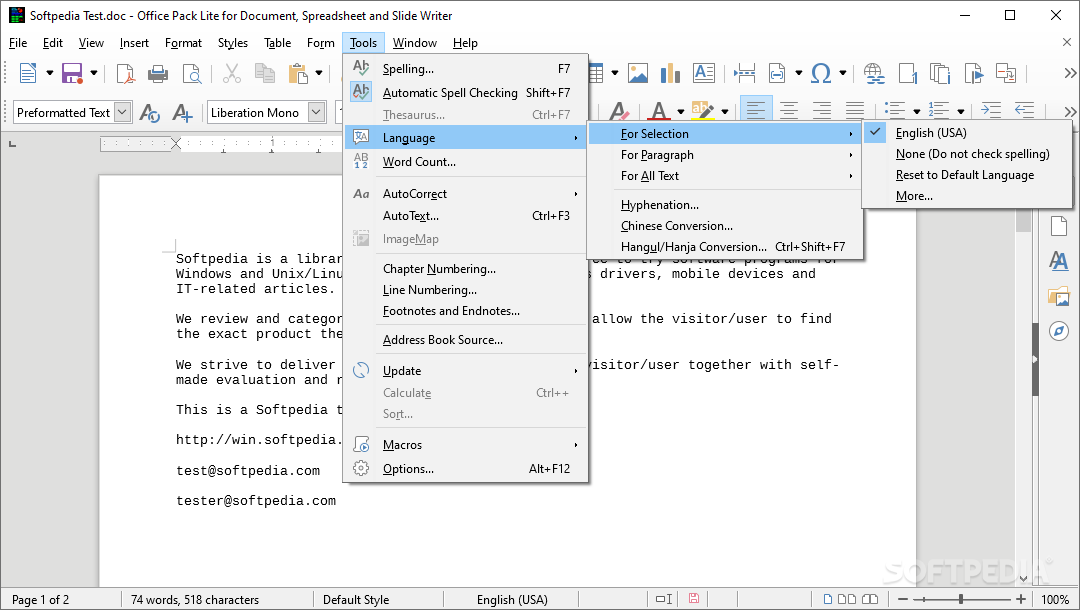This screenshot has width=1080, height=610.
Task: Click the Copy icon
Action: point(264,73)
